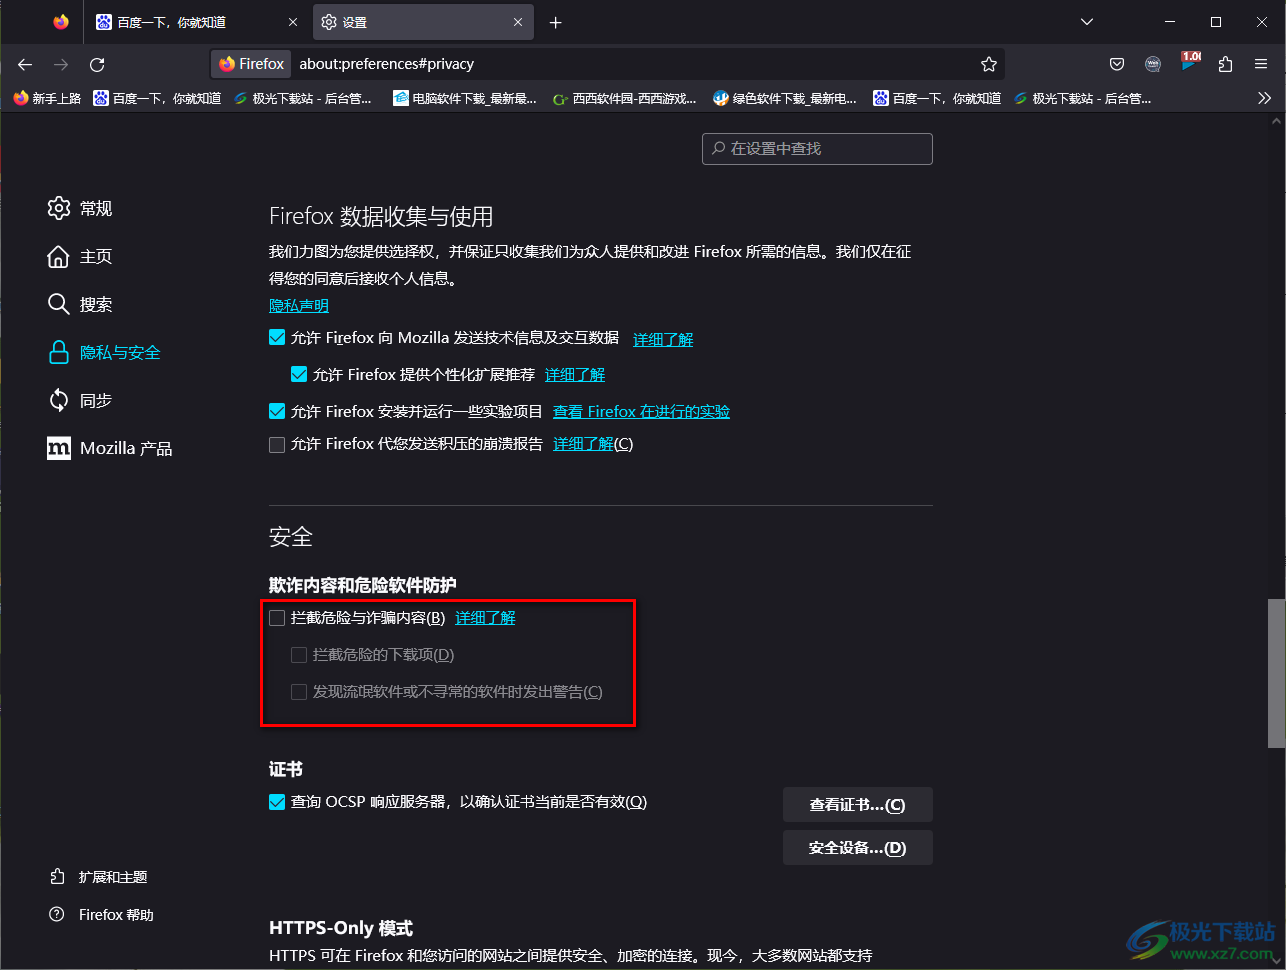Click the forward navigation arrow
1286x970 pixels.
click(x=61, y=64)
